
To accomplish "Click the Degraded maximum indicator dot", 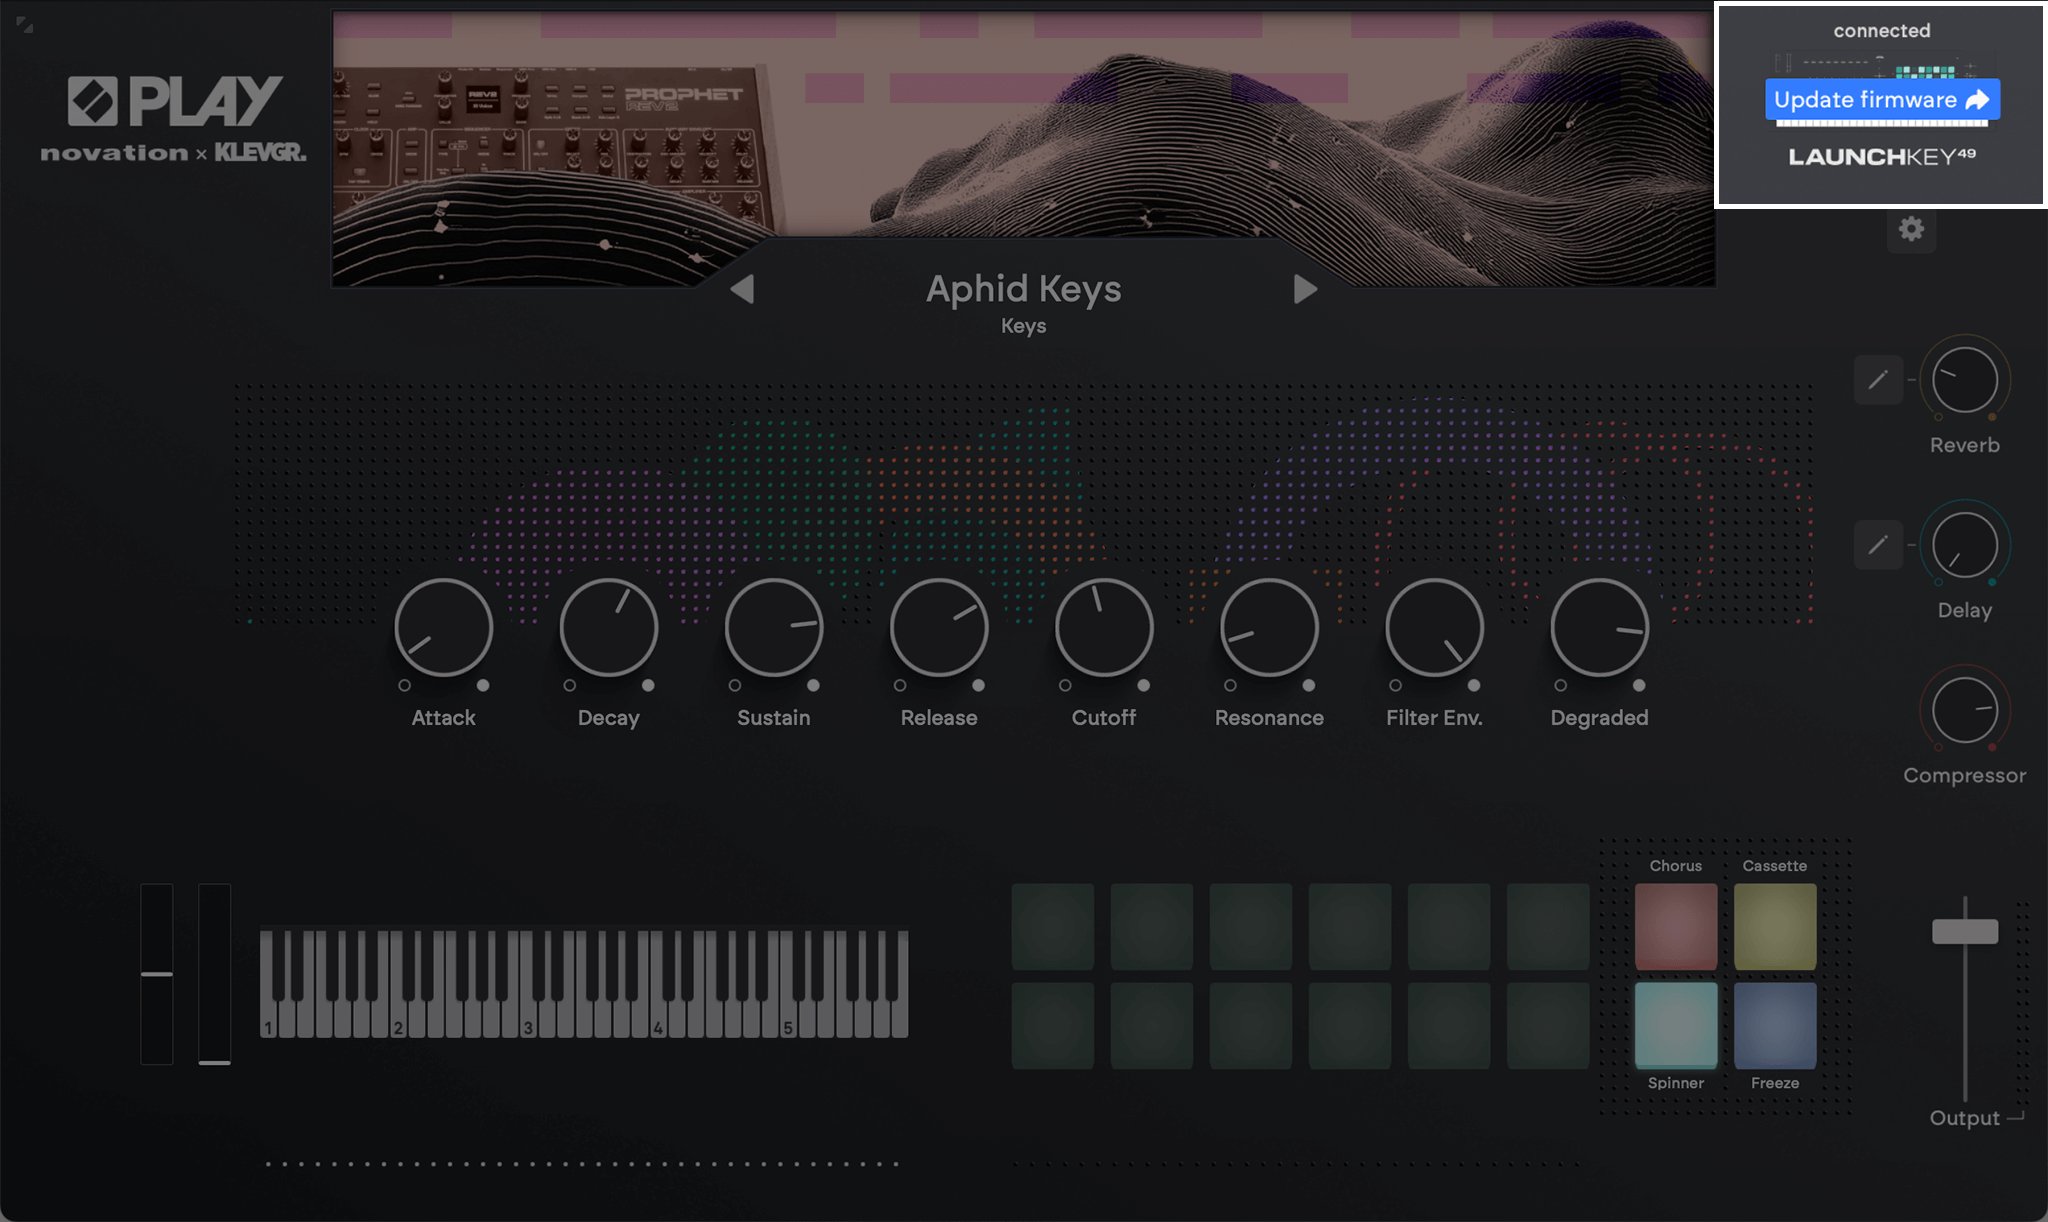I will click(1639, 686).
